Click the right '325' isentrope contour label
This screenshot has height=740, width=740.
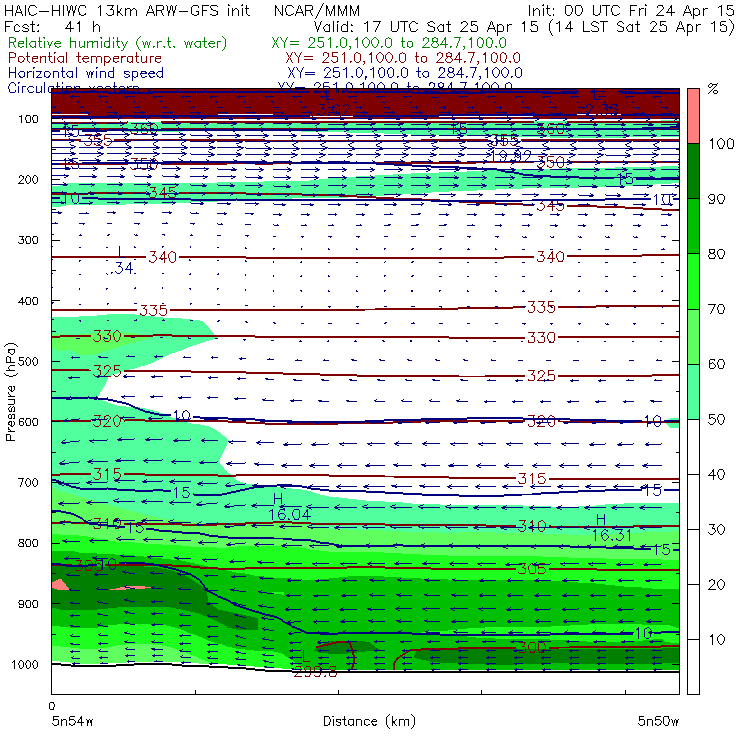[541, 376]
